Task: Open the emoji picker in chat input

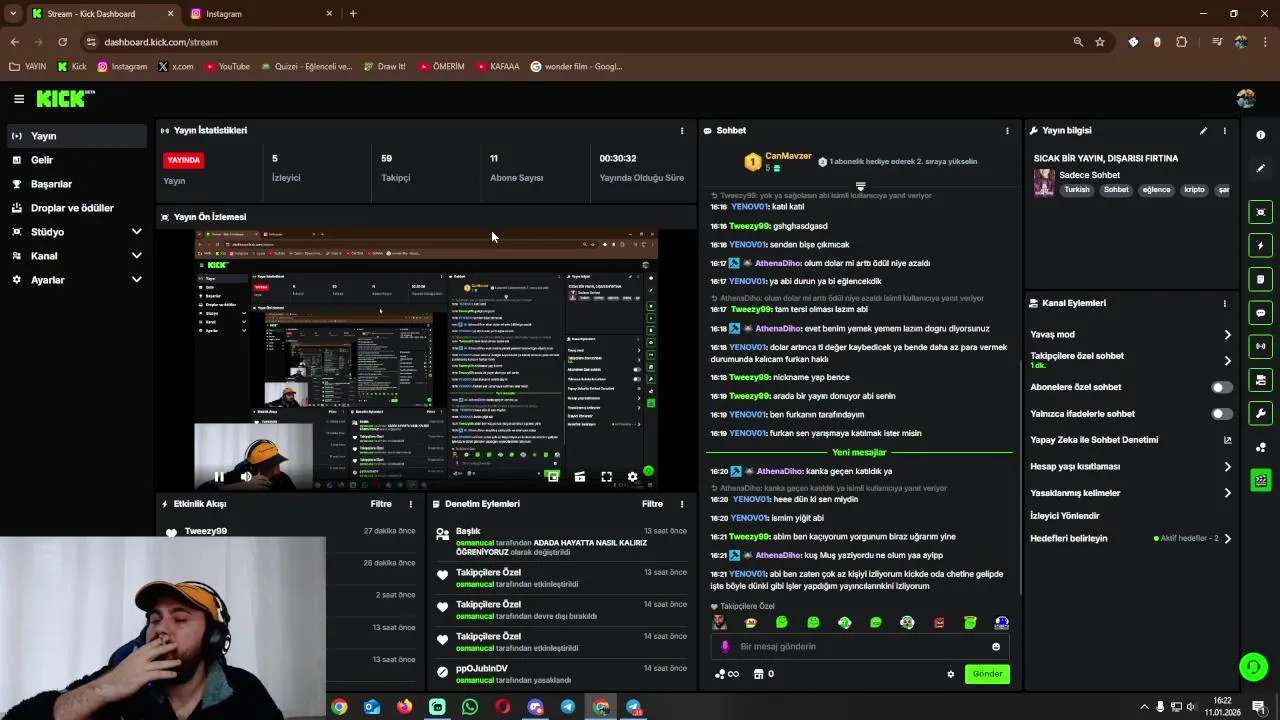Action: pos(995,647)
